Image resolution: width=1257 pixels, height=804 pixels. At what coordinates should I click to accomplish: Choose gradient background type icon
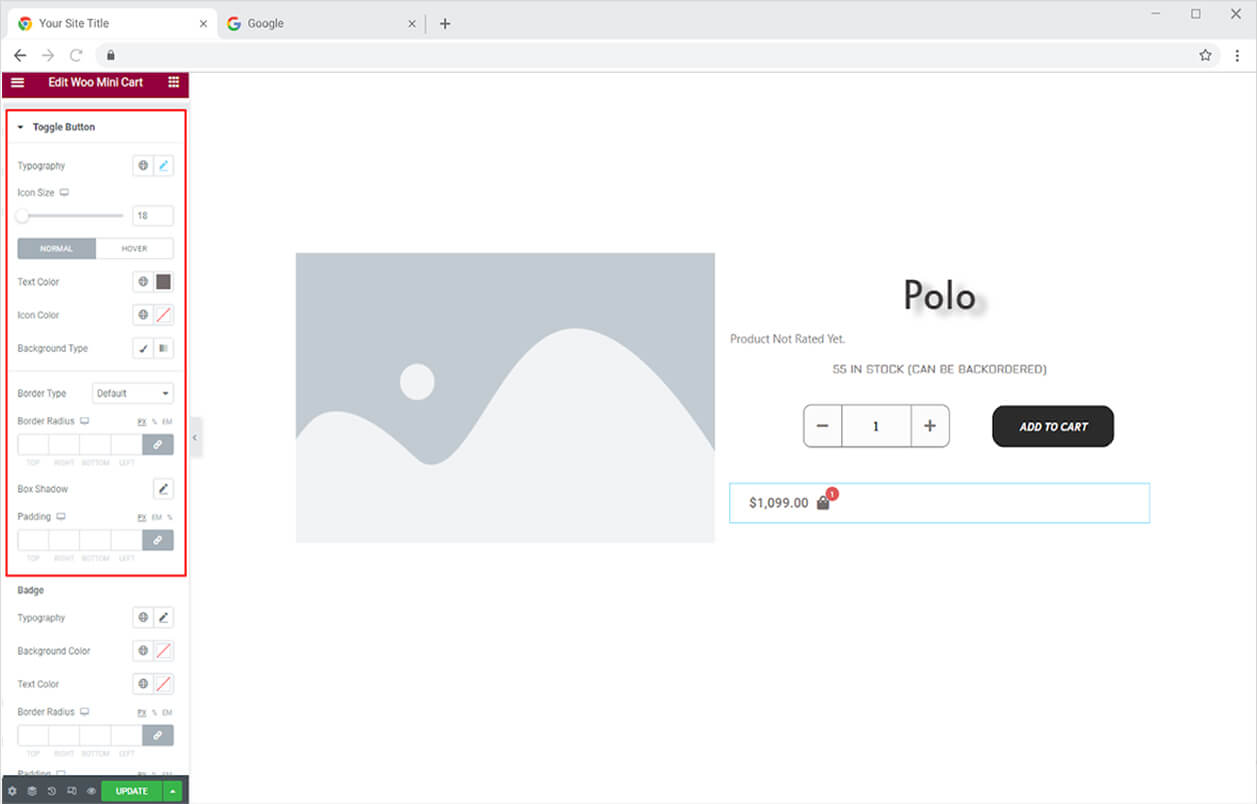[x=164, y=349]
